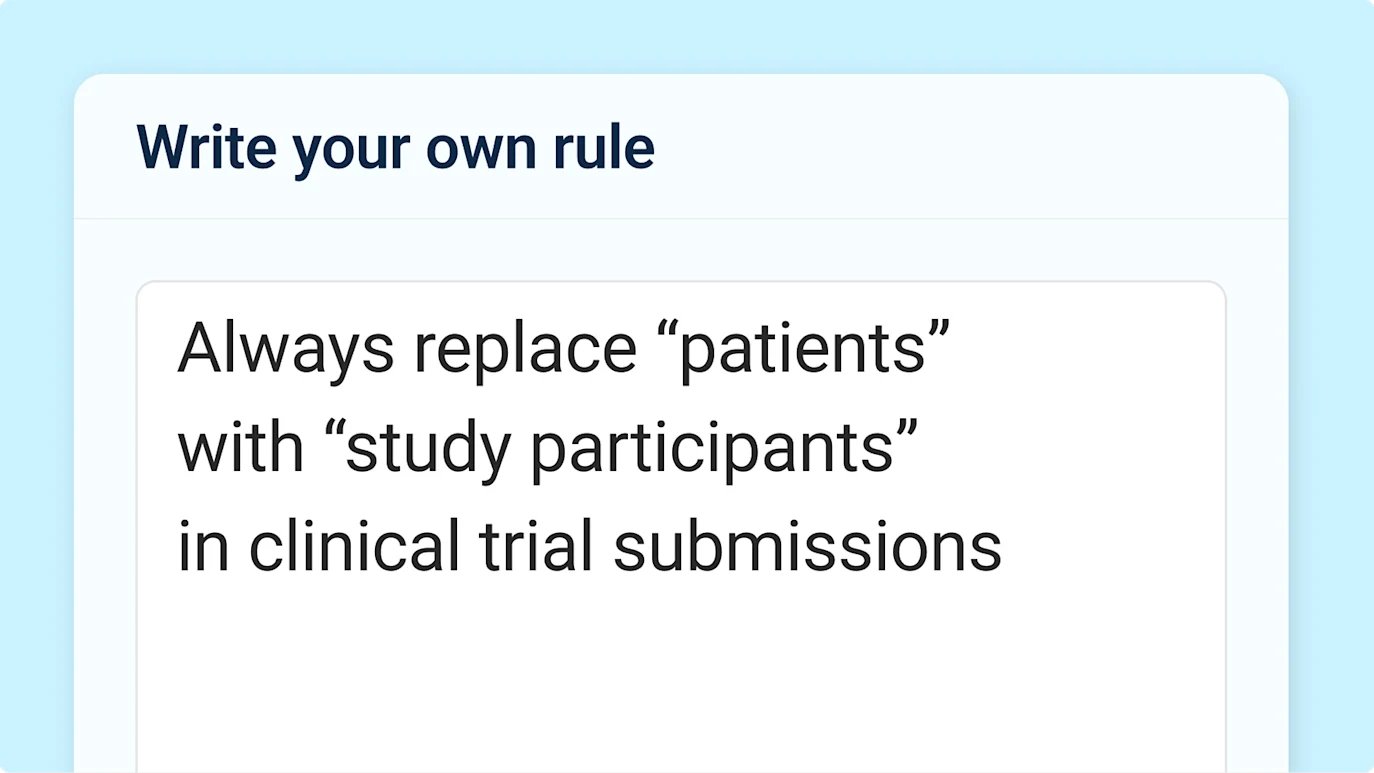Click the word "Write" in the heading
The width and height of the screenshot is (1374, 773).
click(x=206, y=148)
